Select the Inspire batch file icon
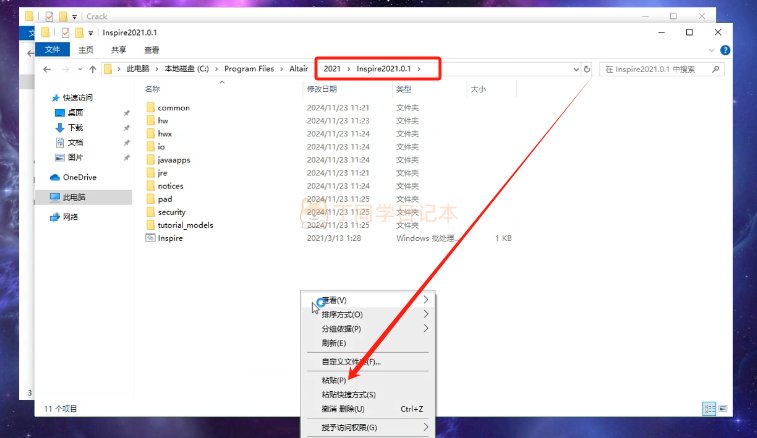This screenshot has height=438, width=757. (x=151, y=238)
